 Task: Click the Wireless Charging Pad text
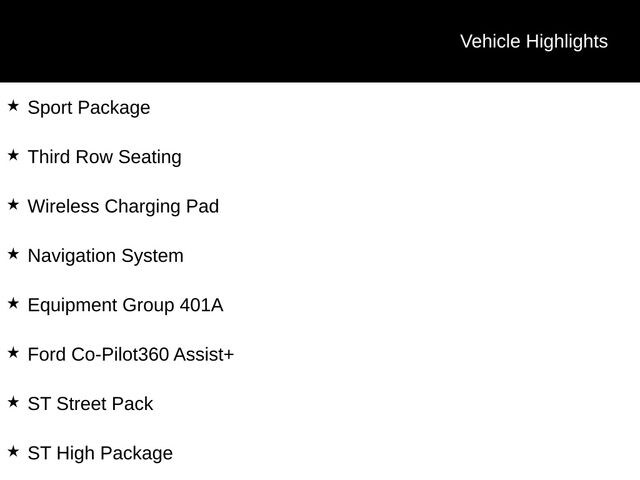[x=123, y=207]
